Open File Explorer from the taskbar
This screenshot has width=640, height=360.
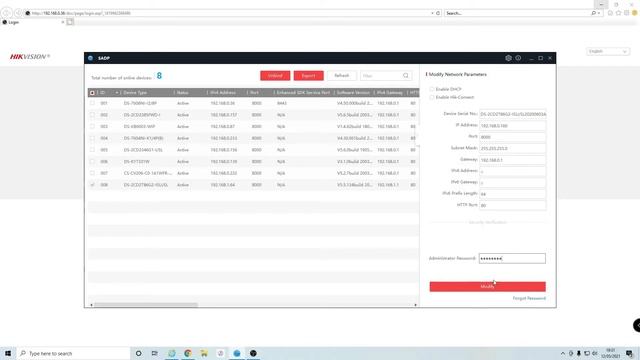coord(204,353)
